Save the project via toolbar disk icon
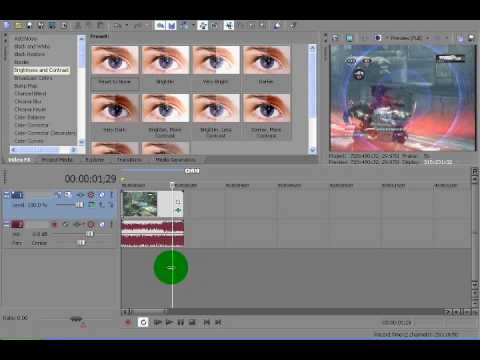 pos(30,26)
